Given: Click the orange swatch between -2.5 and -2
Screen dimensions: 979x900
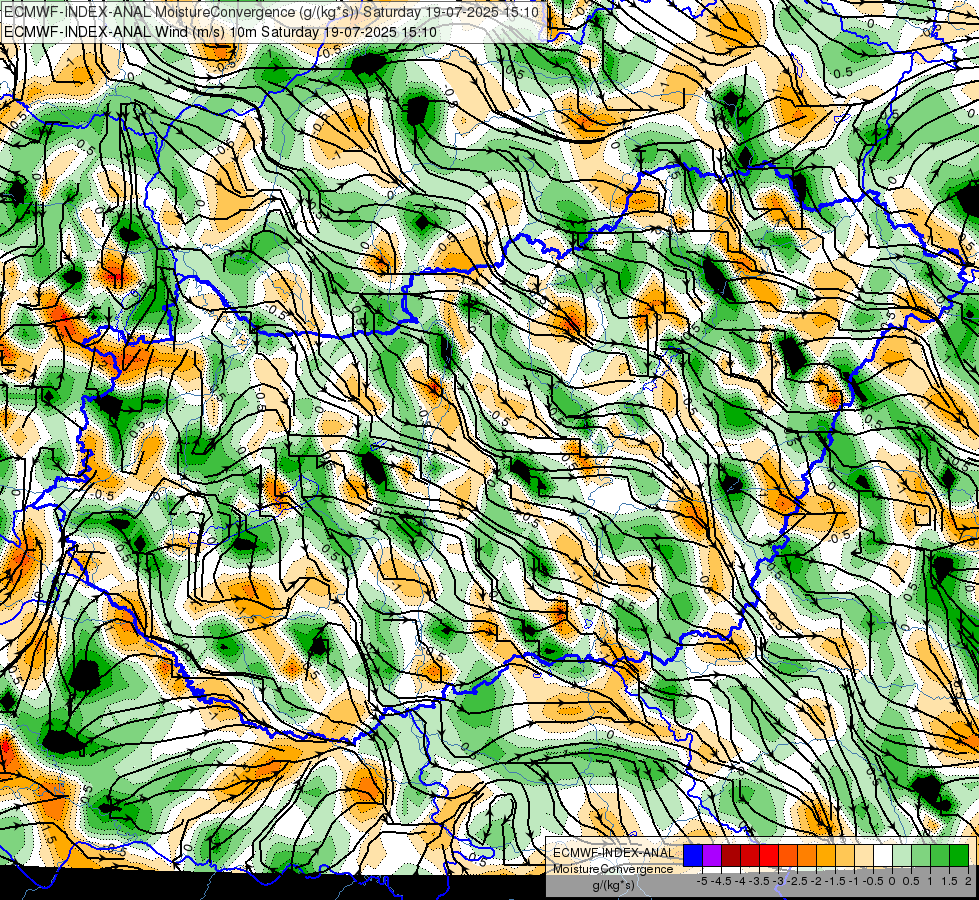Looking at the screenshot, I should point(807,856).
